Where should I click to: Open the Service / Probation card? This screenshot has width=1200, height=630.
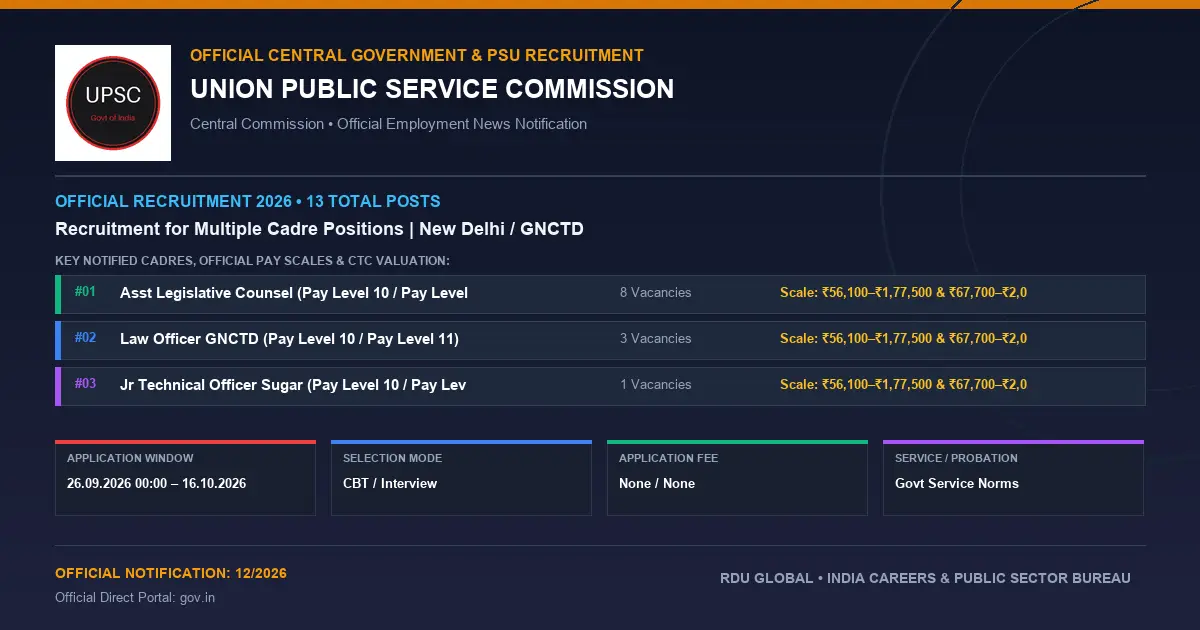click(1013, 478)
